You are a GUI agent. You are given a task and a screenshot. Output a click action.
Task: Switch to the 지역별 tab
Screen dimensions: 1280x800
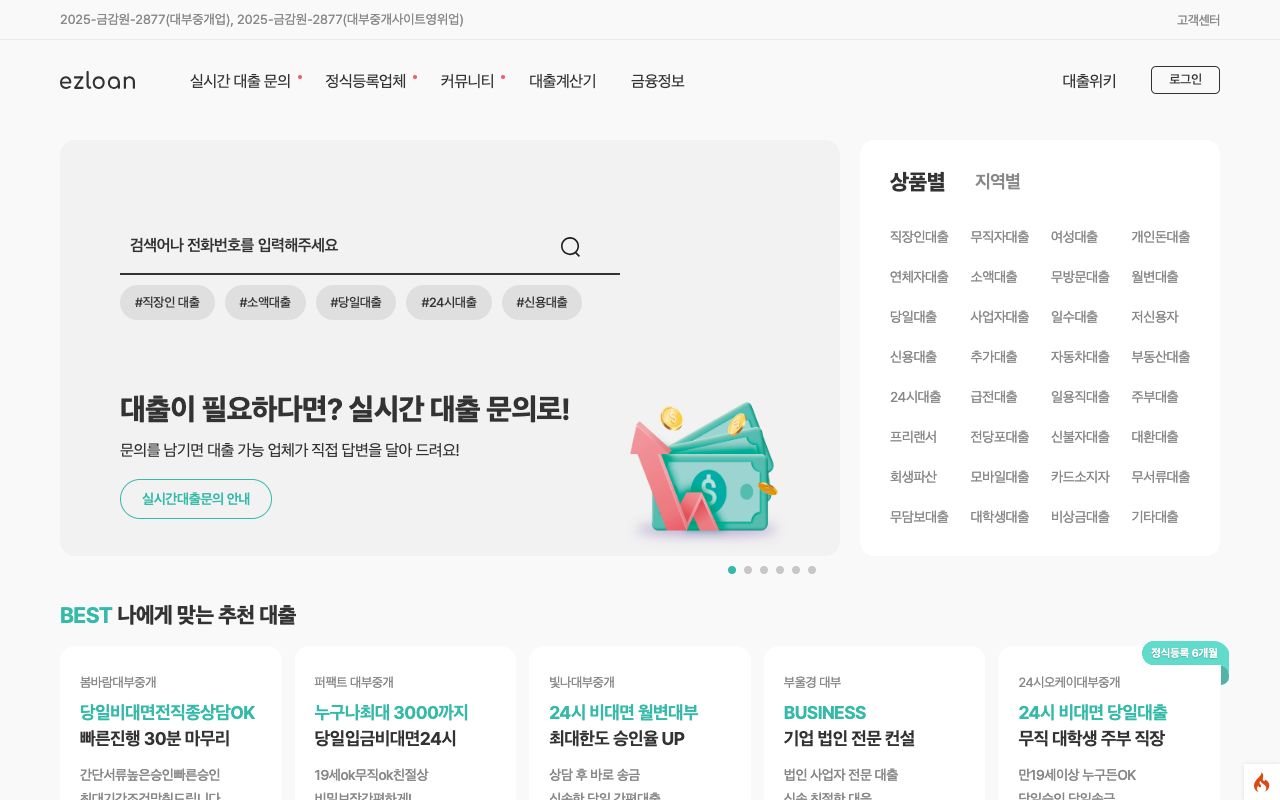(x=997, y=182)
